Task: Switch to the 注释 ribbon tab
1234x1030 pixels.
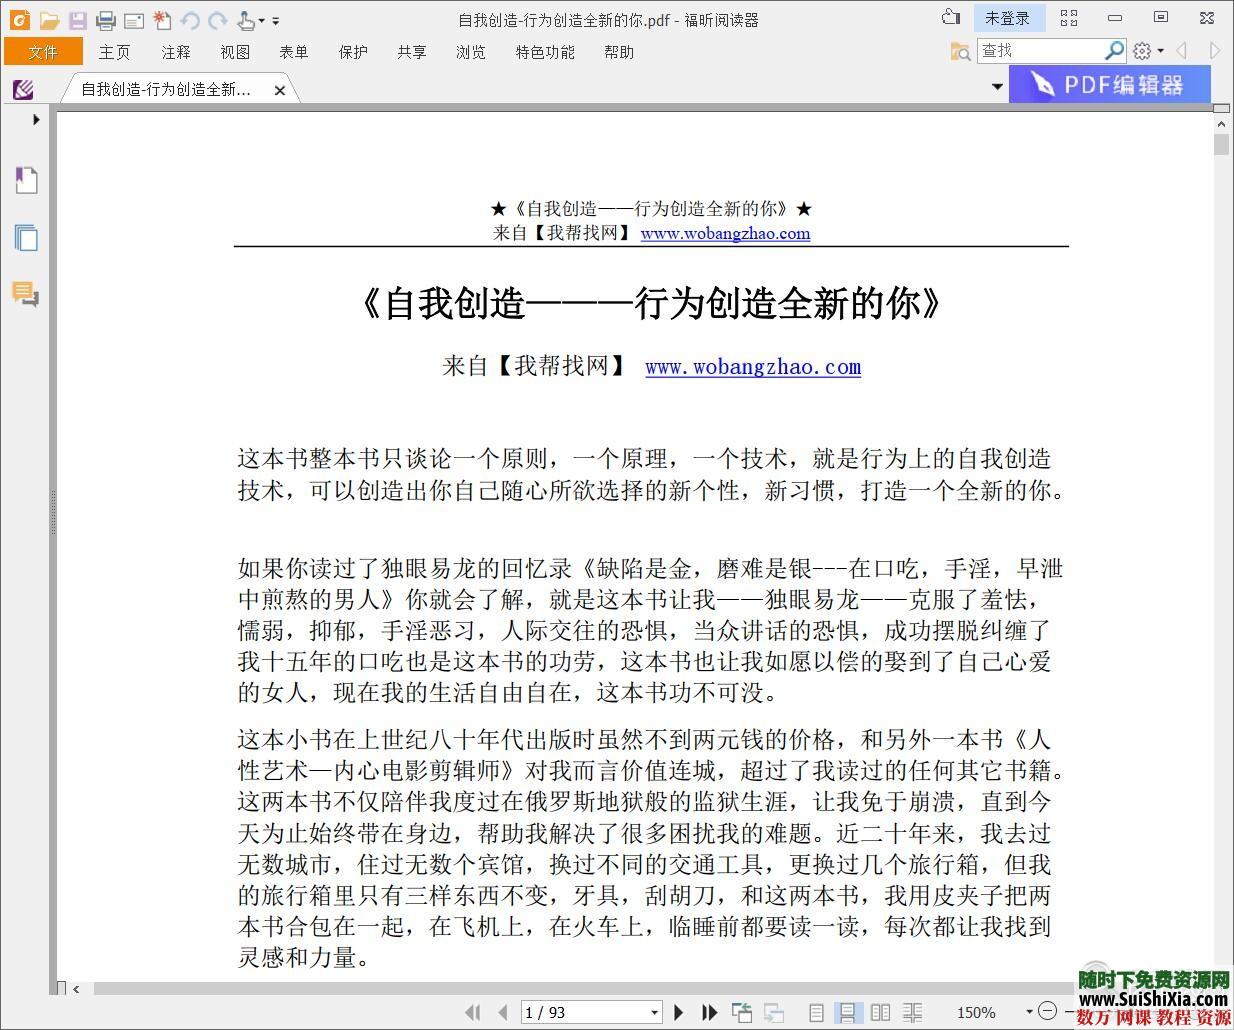Action: coord(175,52)
